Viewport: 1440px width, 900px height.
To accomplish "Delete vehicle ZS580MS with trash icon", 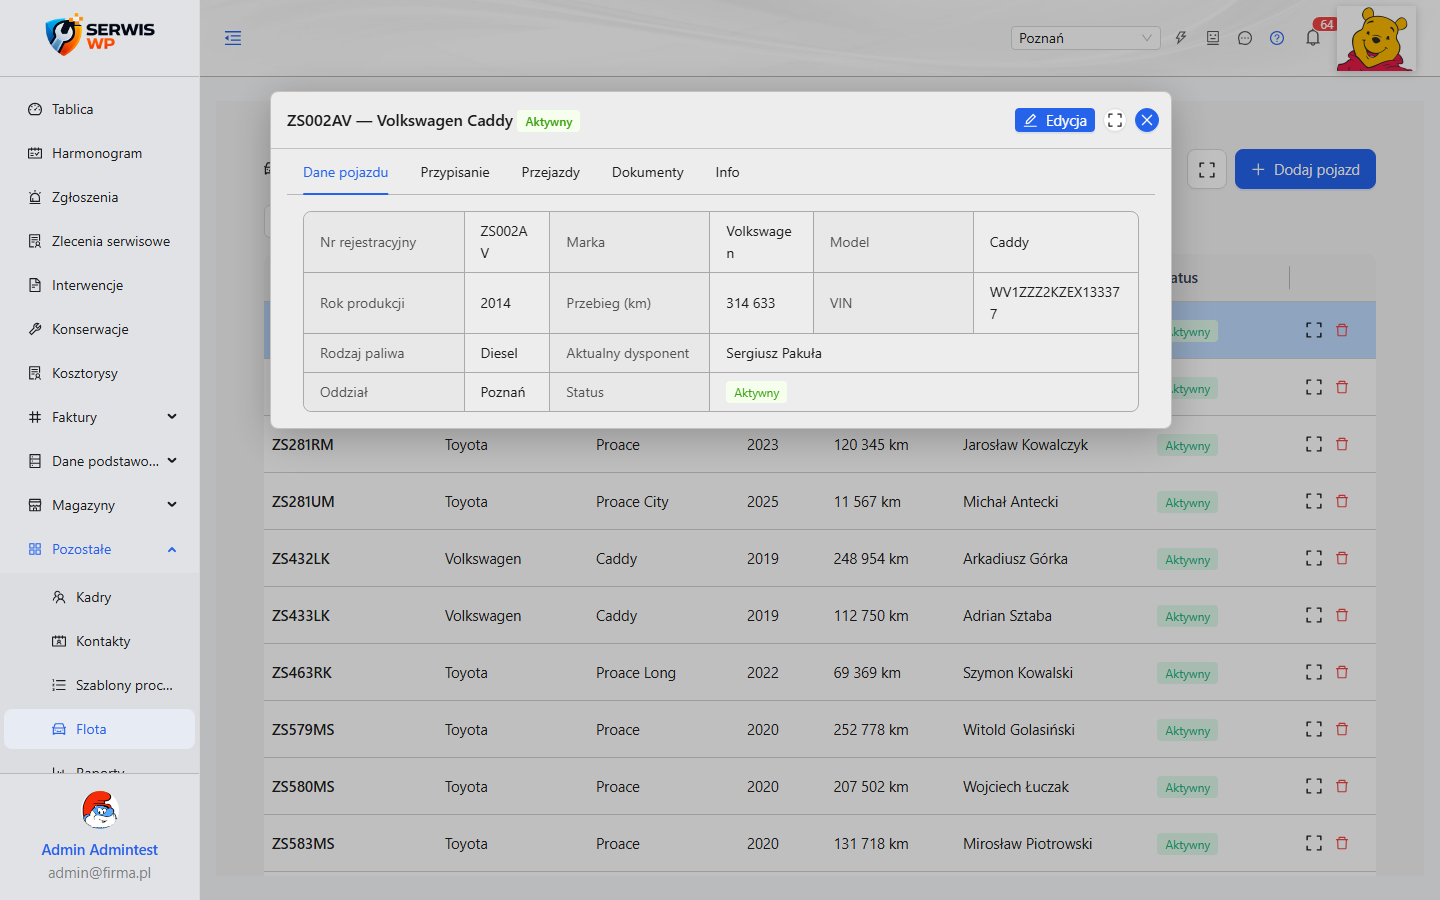I will click(1342, 786).
